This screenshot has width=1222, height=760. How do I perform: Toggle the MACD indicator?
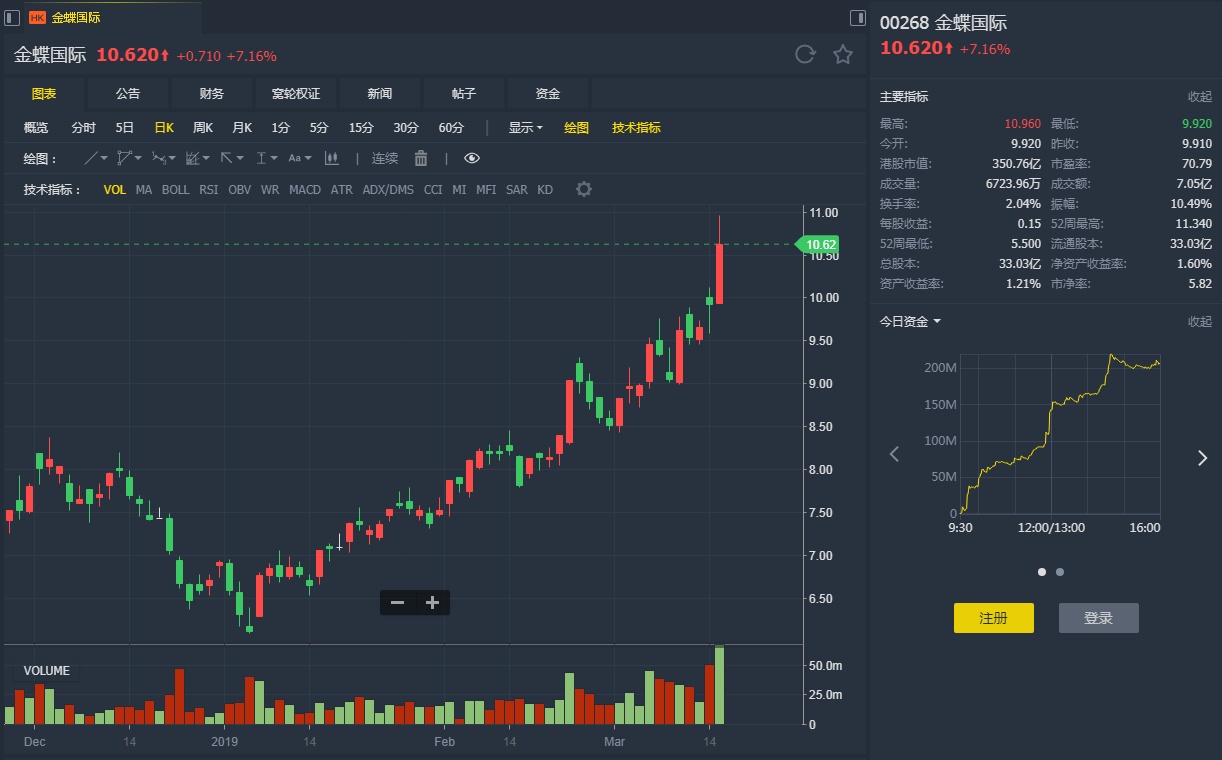(305, 190)
